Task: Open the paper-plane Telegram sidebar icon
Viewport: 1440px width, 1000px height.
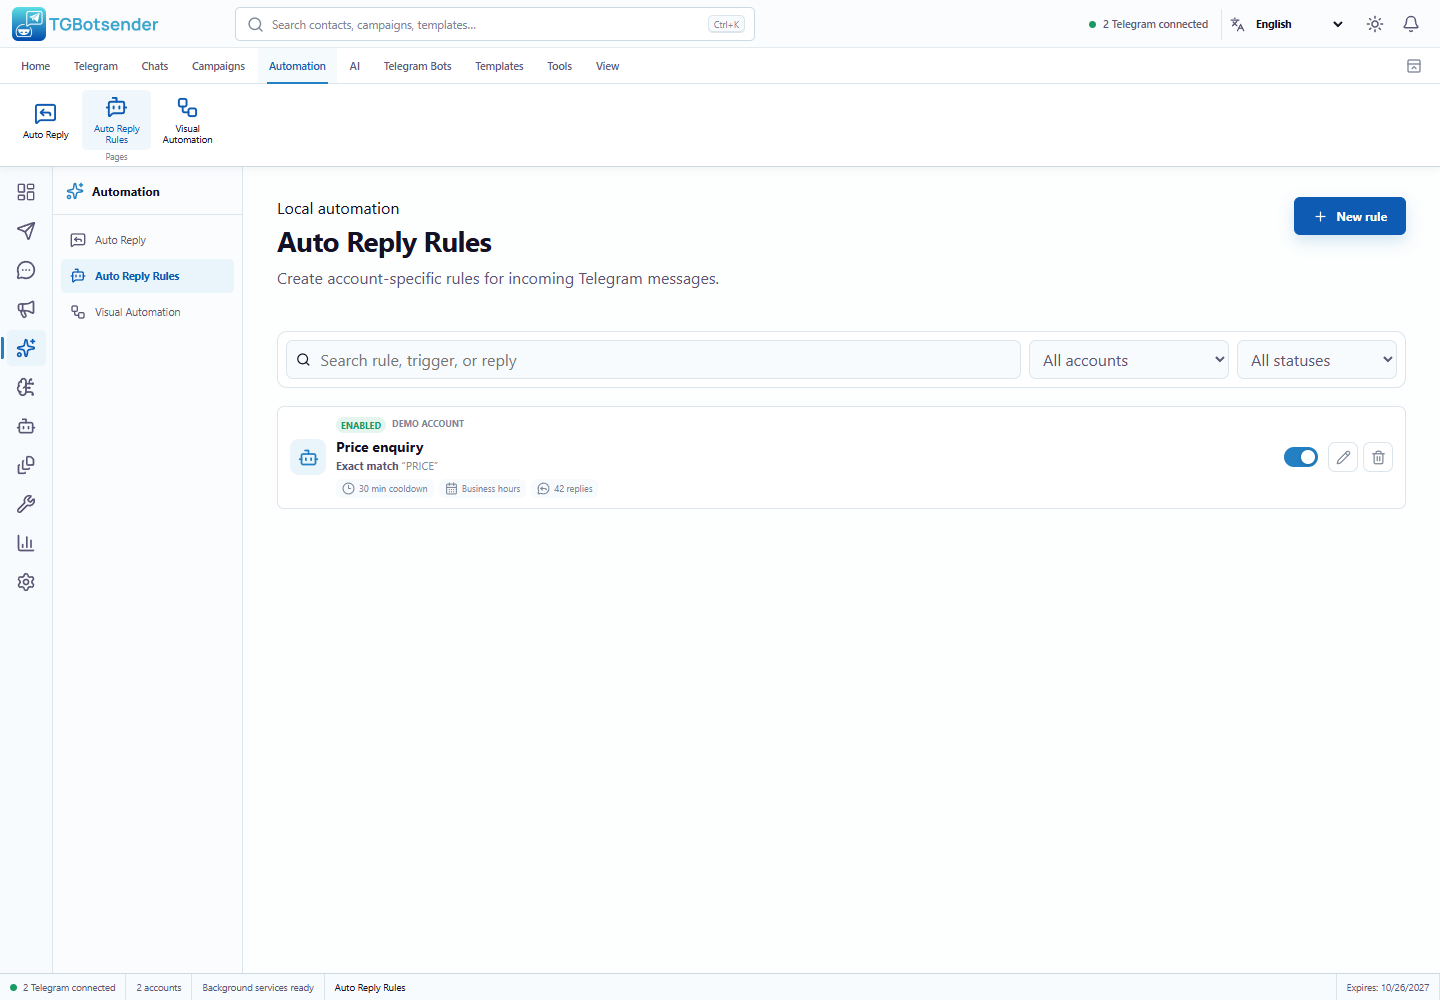Action: pyautogui.click(x=26, y=231)
